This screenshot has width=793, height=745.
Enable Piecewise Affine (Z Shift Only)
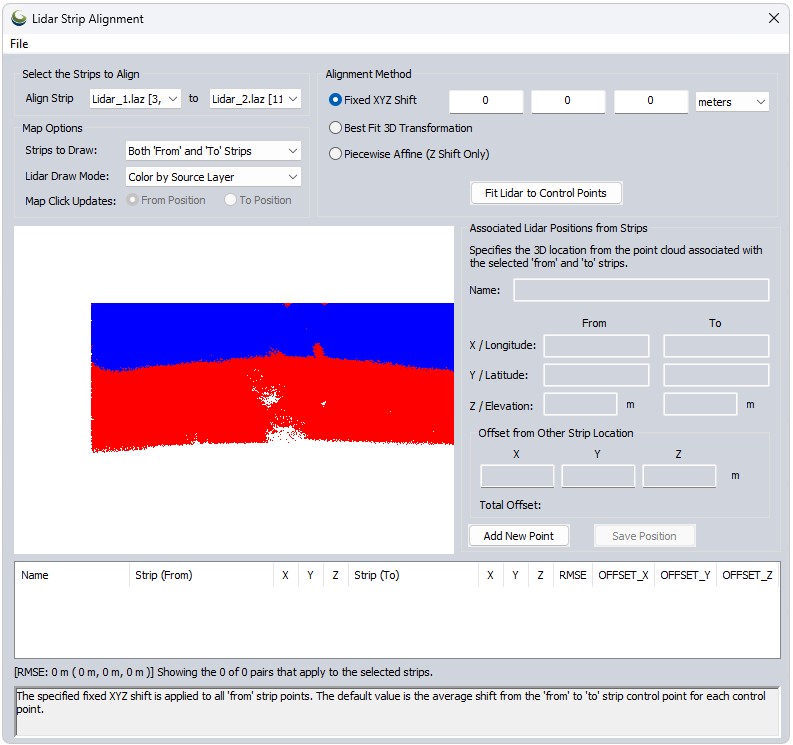(336, 154)
